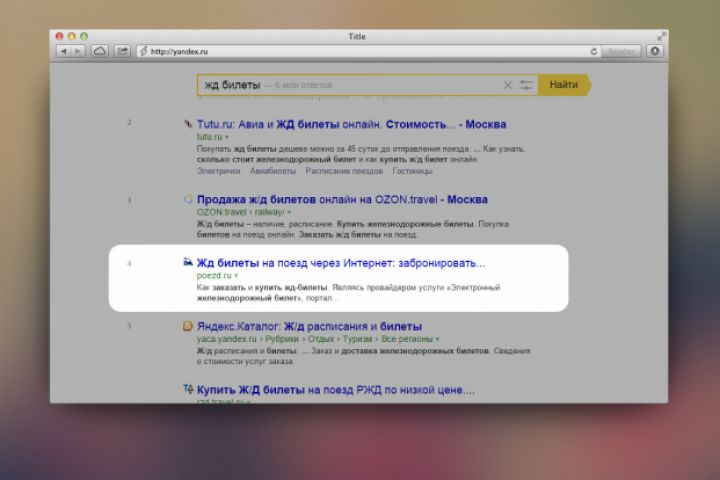Open Купить Ж/Д билеты на поезд РЖД result

click(x=336, y=390)
